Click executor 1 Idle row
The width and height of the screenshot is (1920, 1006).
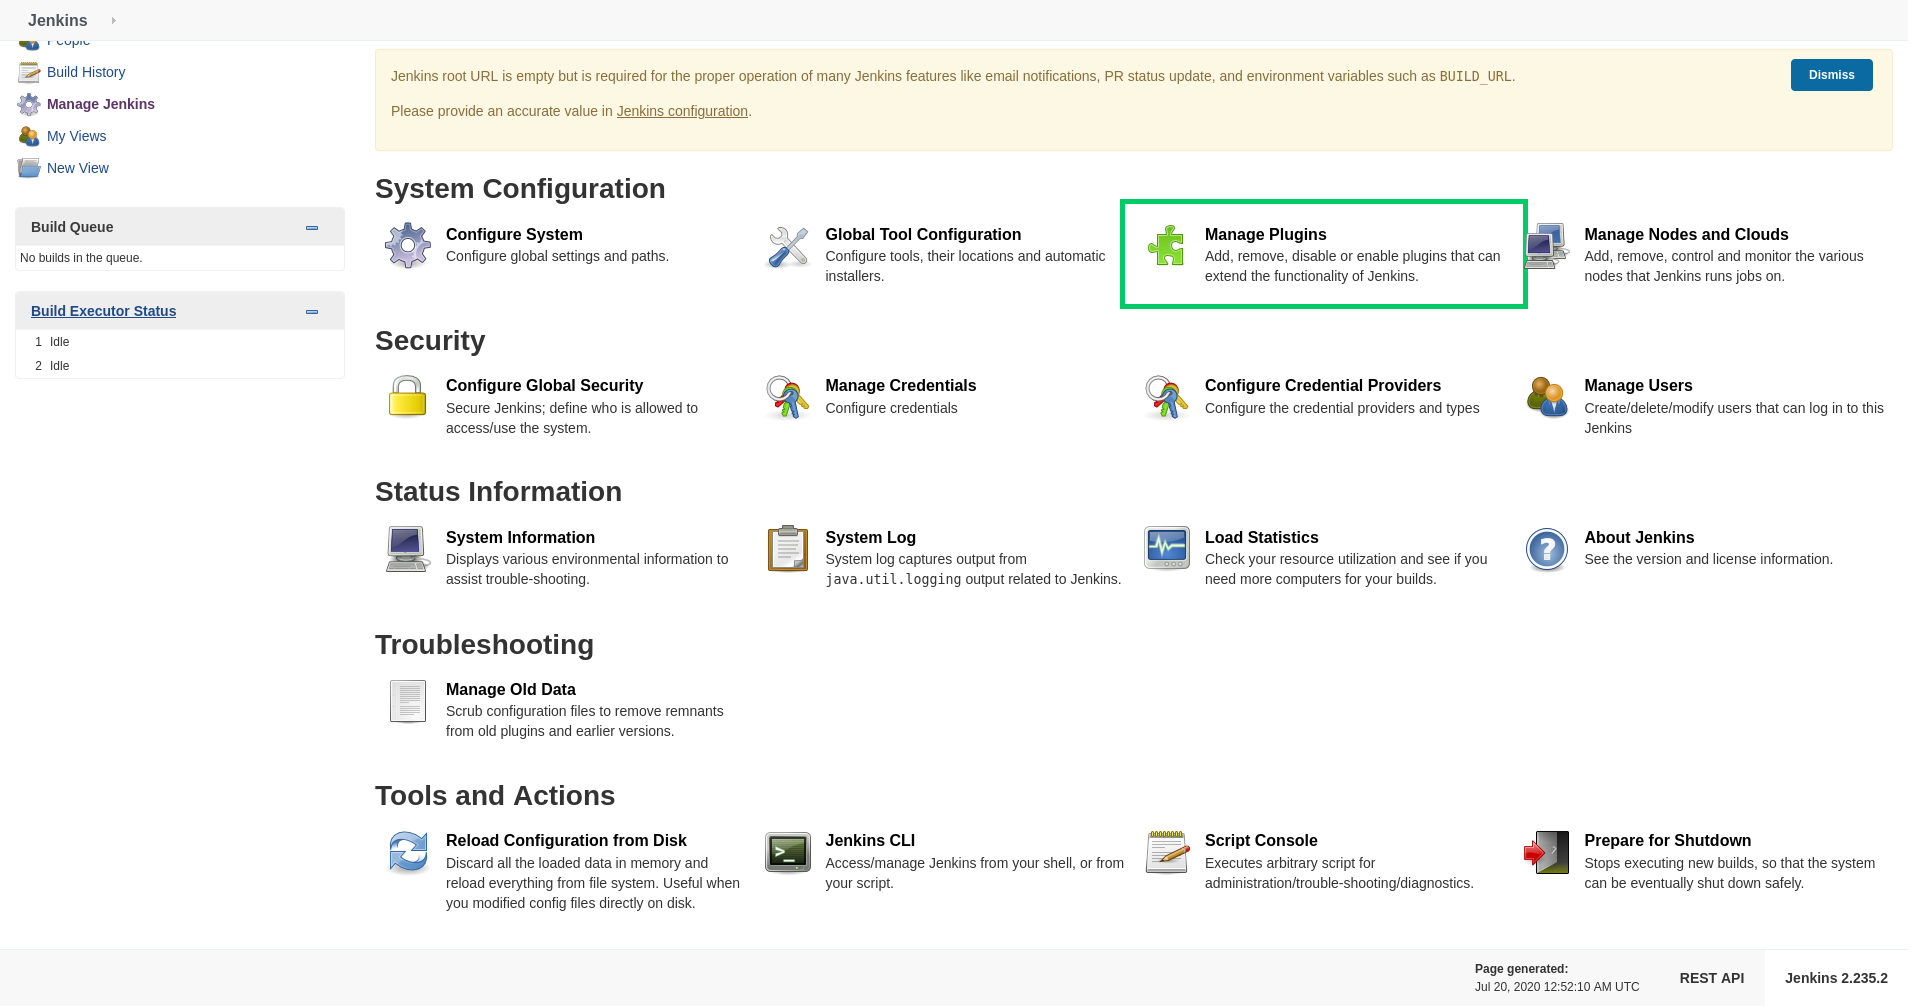180,342
